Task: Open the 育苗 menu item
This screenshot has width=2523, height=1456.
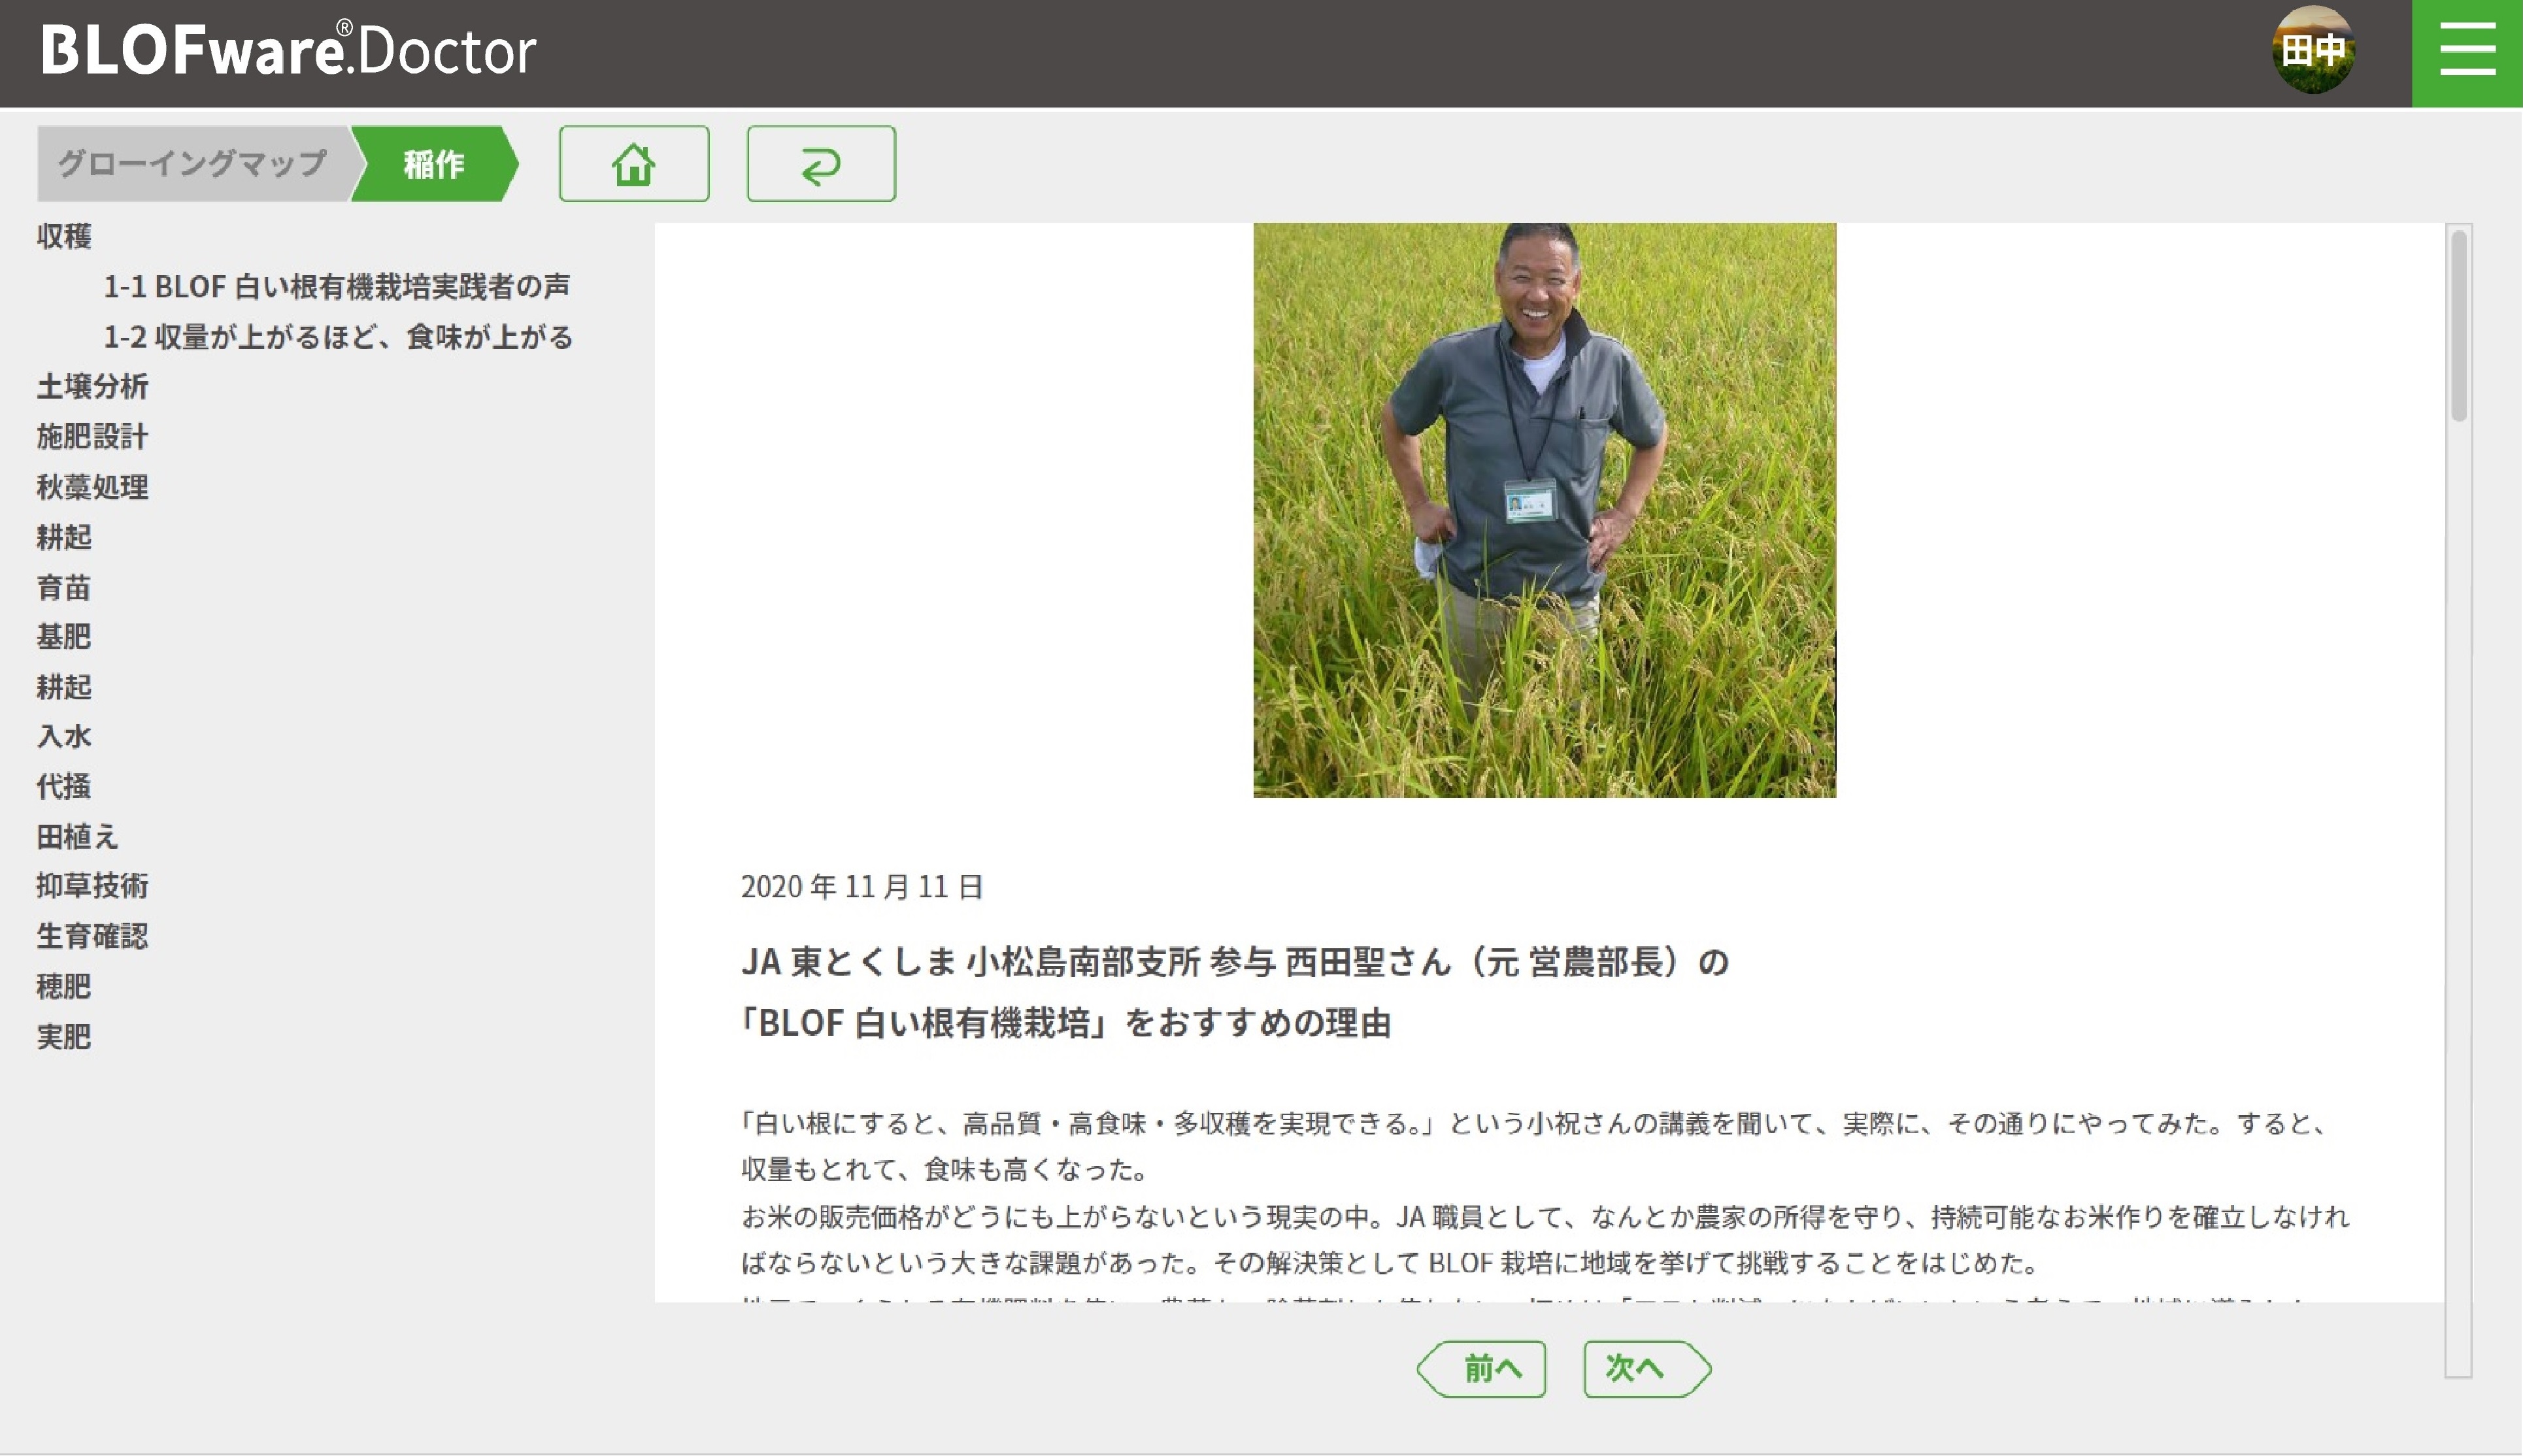Action: (64, 587)
